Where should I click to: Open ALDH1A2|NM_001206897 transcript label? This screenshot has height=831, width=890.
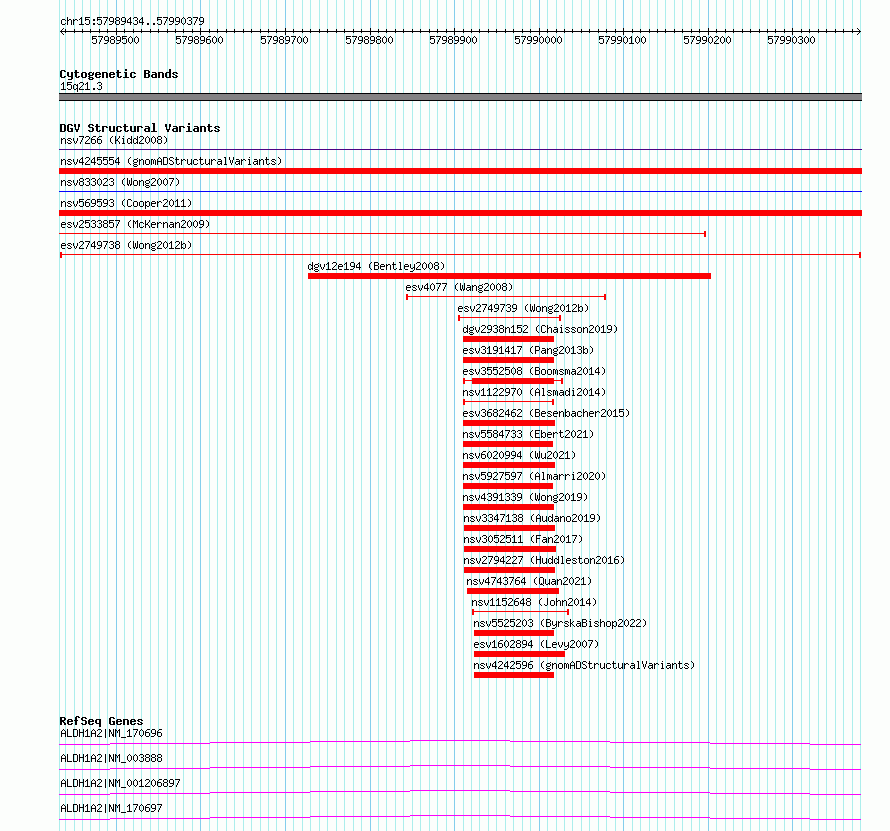[x=120, y=783]
